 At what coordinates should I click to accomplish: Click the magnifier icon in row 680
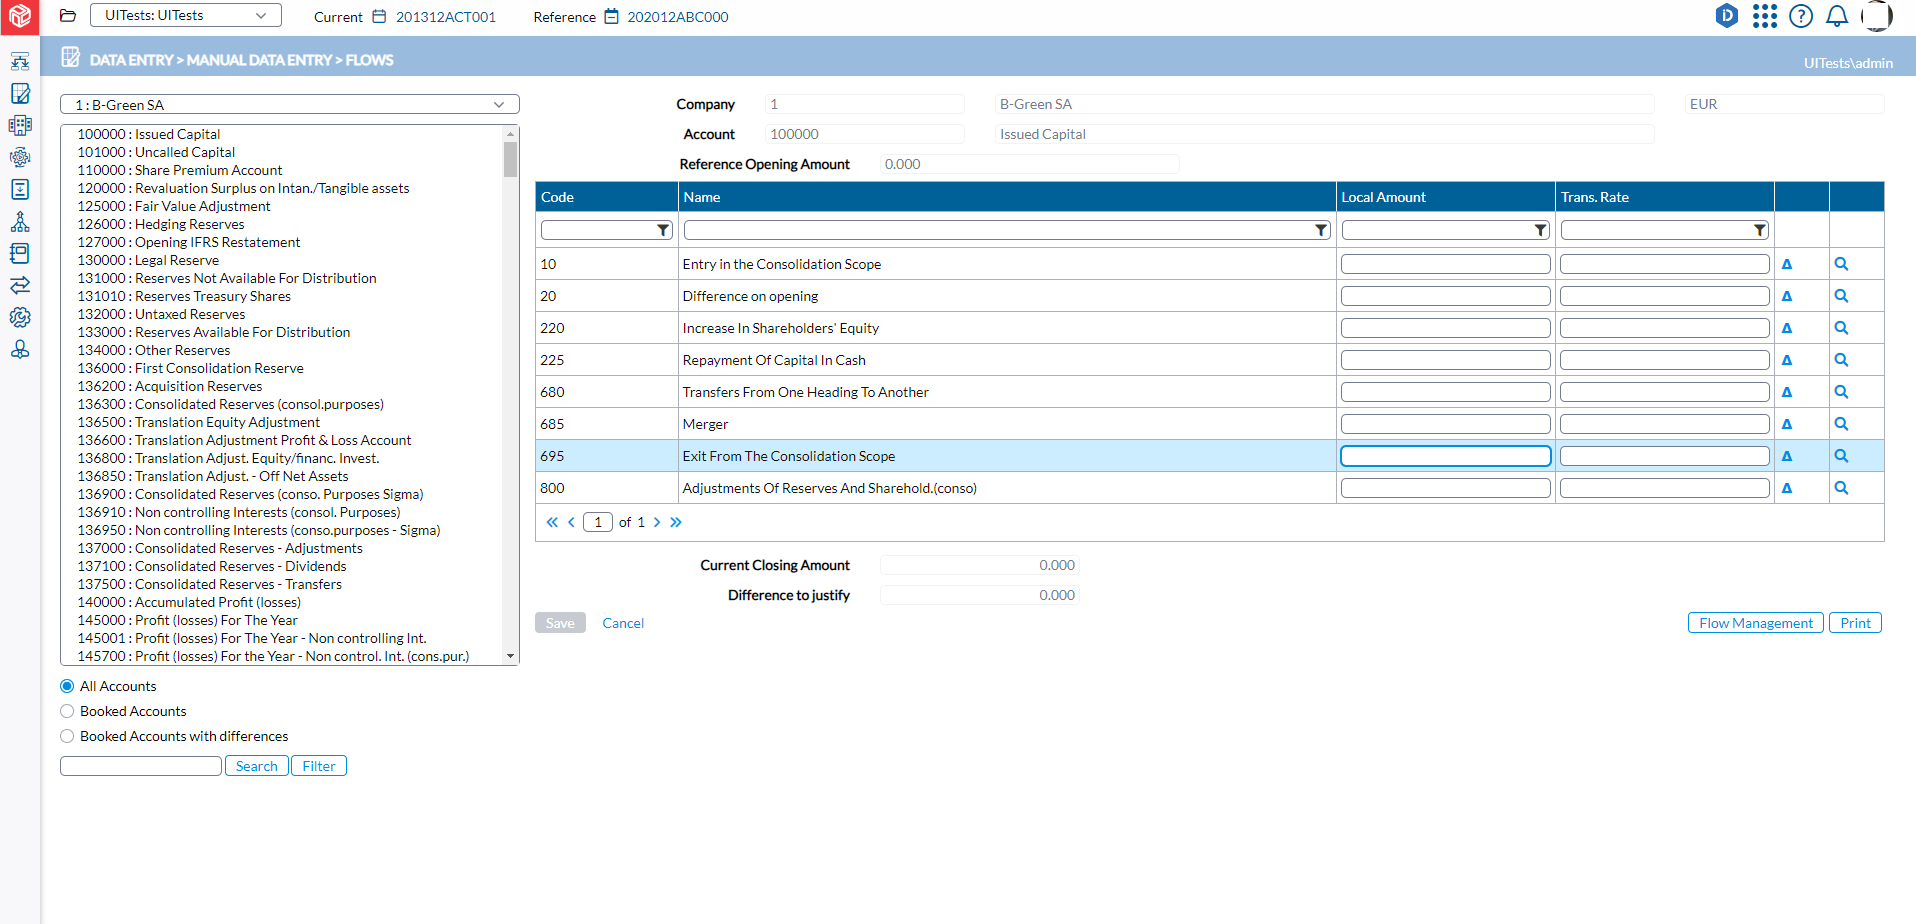pos(1841,392)
